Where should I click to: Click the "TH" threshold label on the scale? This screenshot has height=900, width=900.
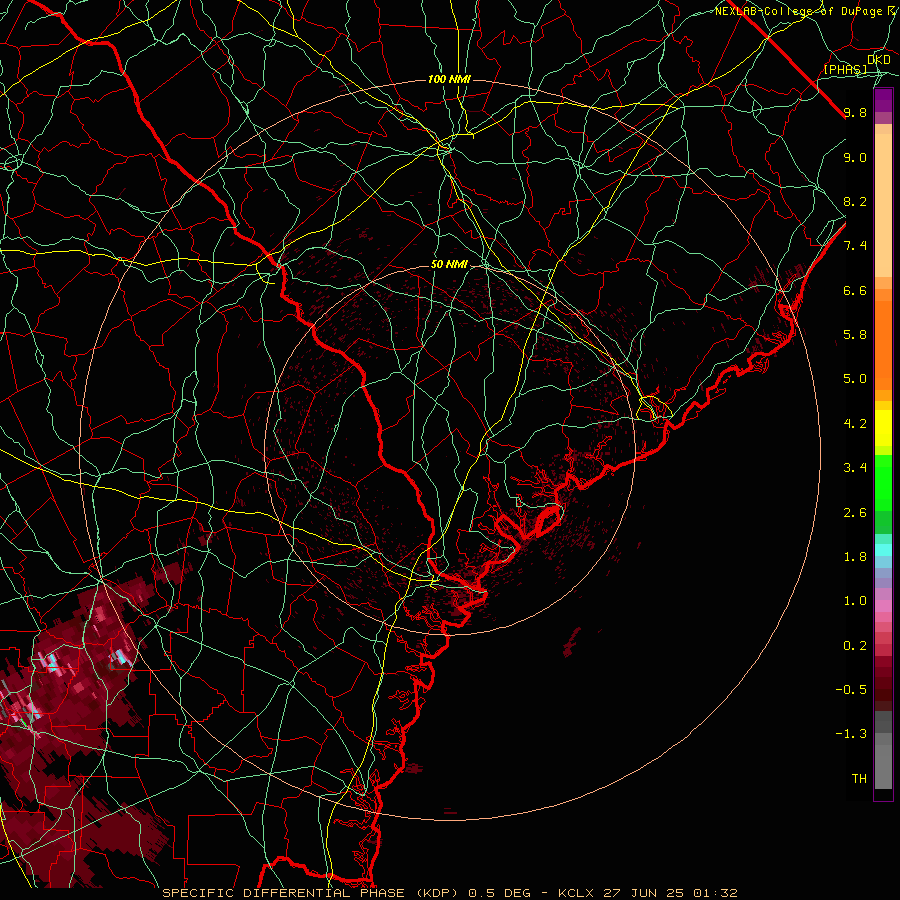[859, 779]
